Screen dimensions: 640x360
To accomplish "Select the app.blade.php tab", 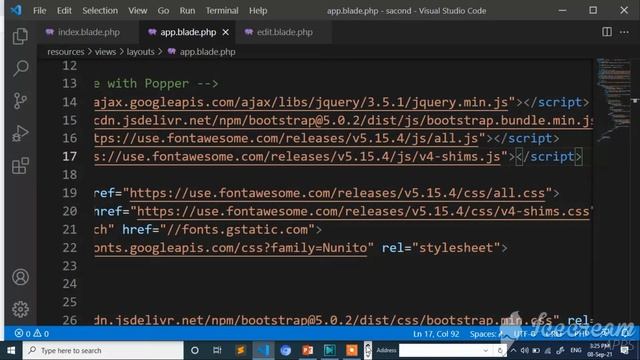I will 187,32.
